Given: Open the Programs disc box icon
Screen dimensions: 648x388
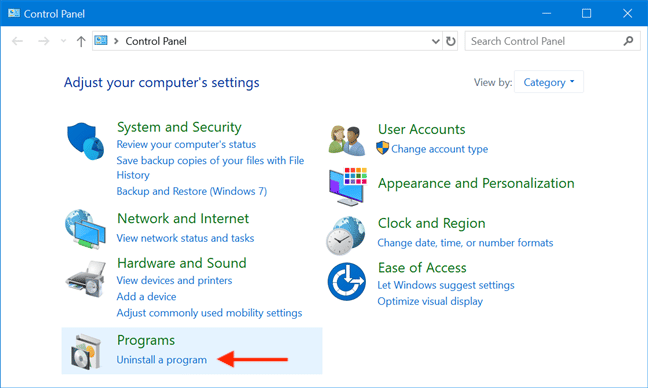Looking at the screenshot, I should point(86,352).
